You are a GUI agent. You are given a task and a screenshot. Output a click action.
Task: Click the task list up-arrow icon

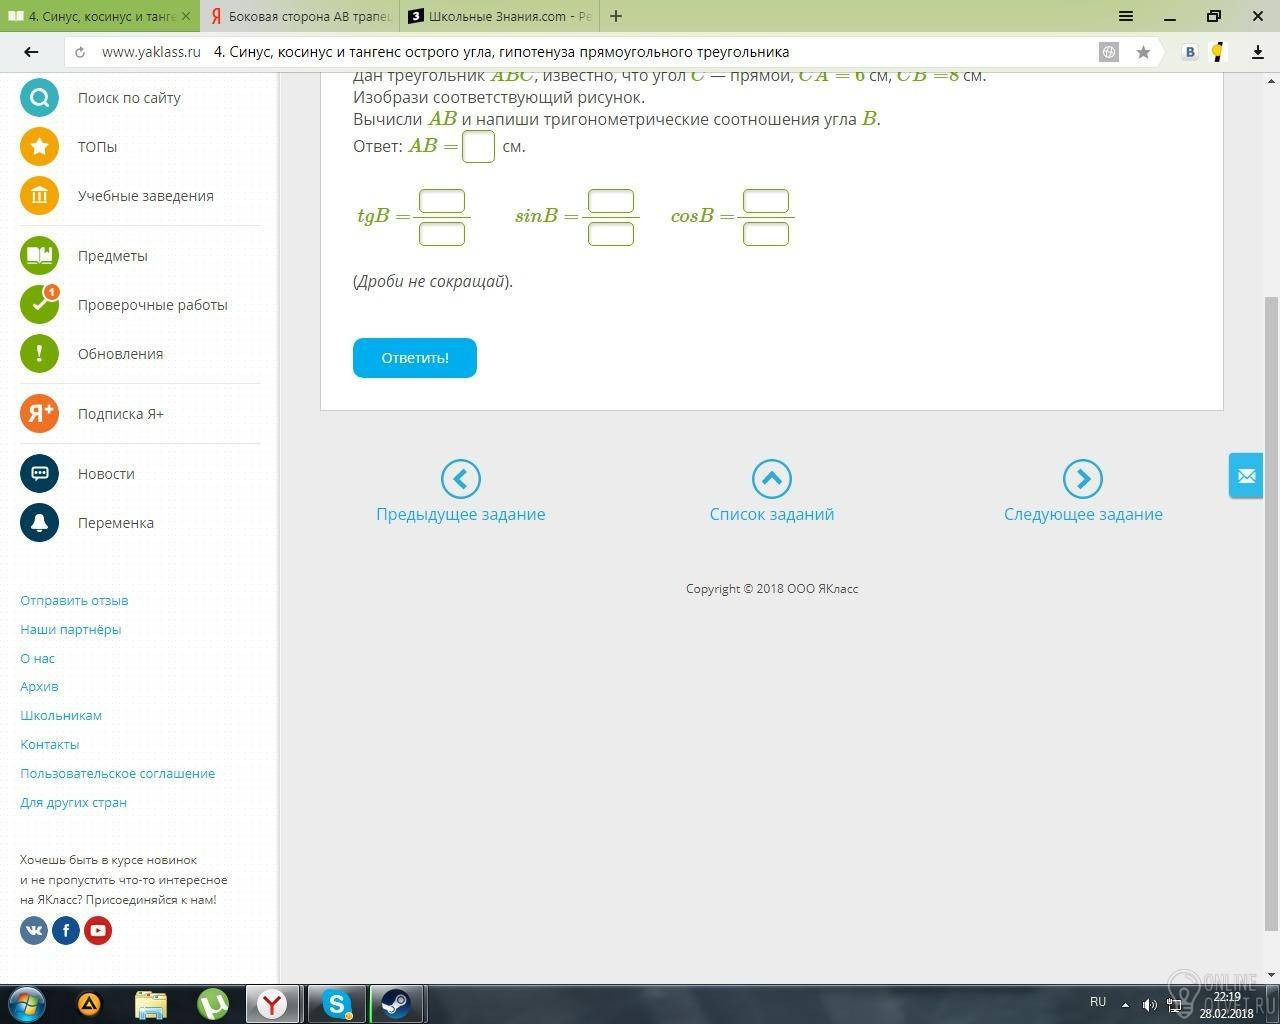point(772,479)
